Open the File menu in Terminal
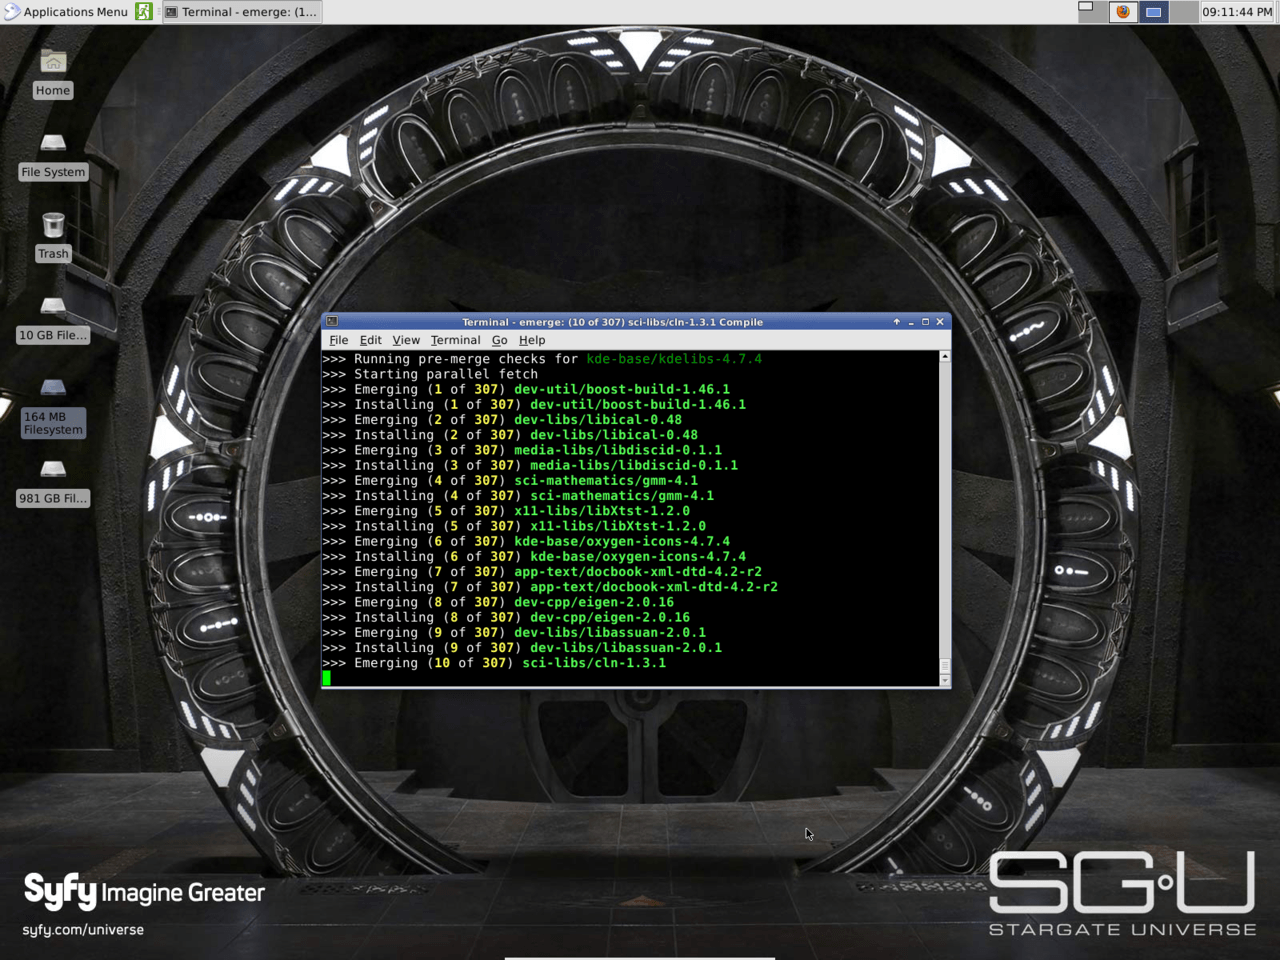The width and height of the screenshot is (1280, 960). 339,340
